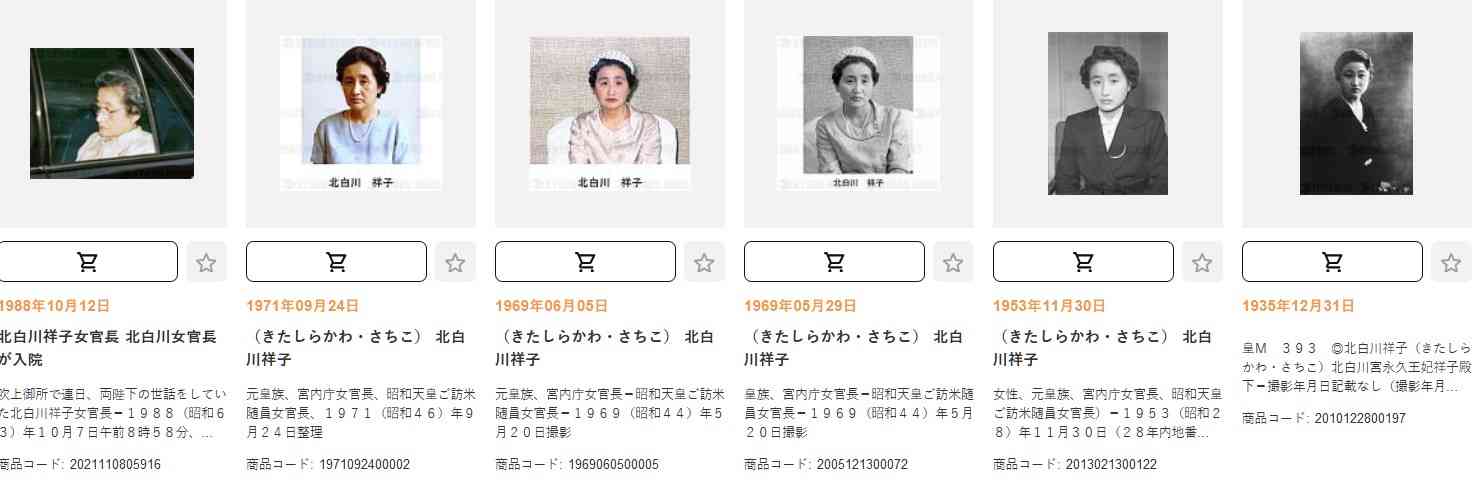Open the 1971 portrait thumbnail in blue dress
This screenshot has width=1483, height=483.
pos(361,113)
